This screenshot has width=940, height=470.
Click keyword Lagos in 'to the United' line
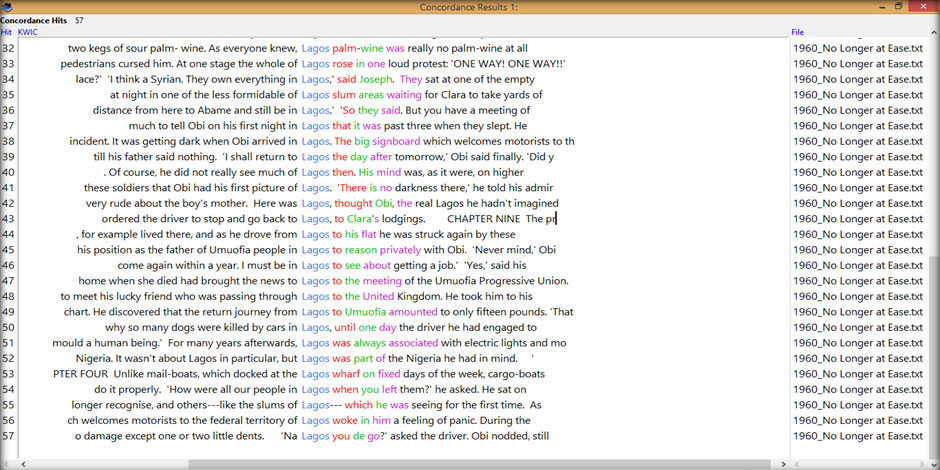tap(315, 296)
